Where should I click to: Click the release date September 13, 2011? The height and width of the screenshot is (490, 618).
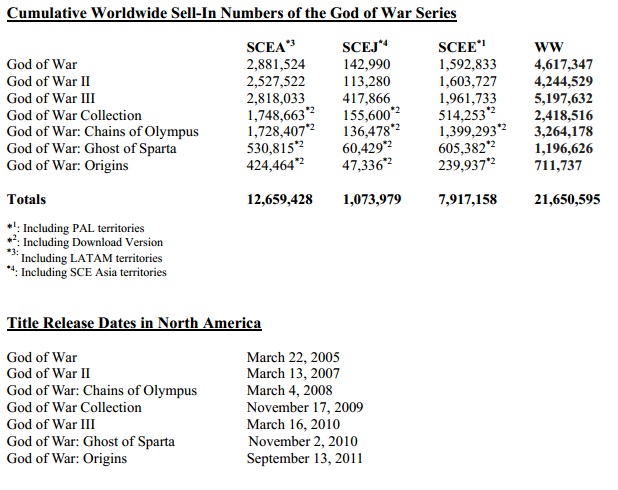(305, 459)
